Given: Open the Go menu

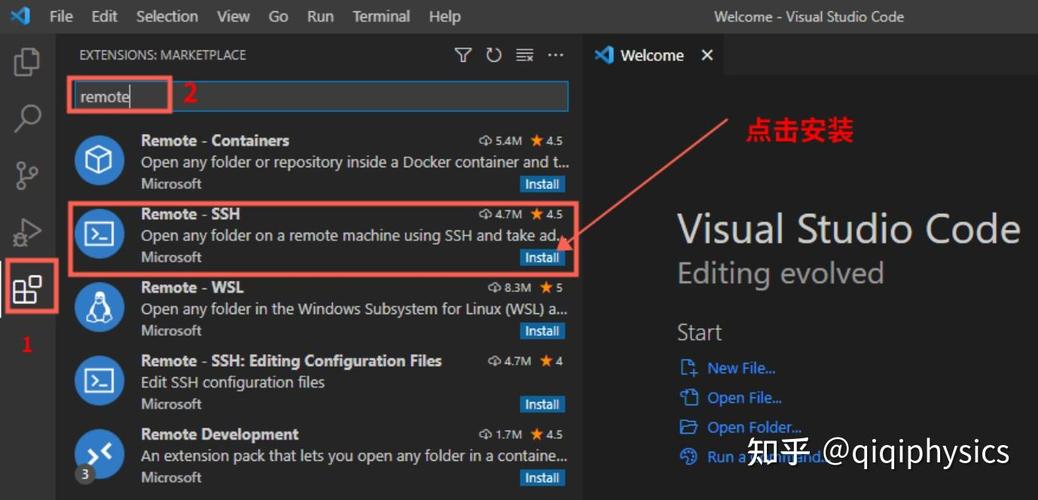Looking at the screenshot, I should click(278, 17).
